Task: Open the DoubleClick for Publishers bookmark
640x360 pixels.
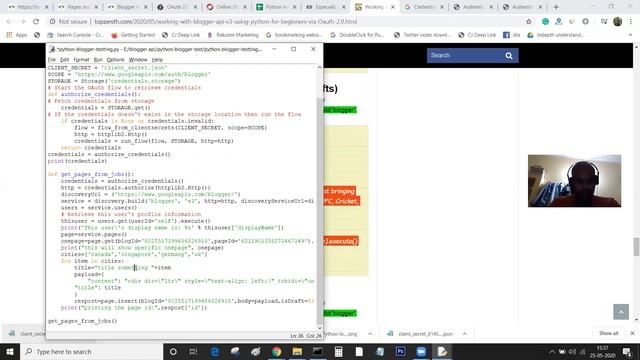Action: click(357, 35)
